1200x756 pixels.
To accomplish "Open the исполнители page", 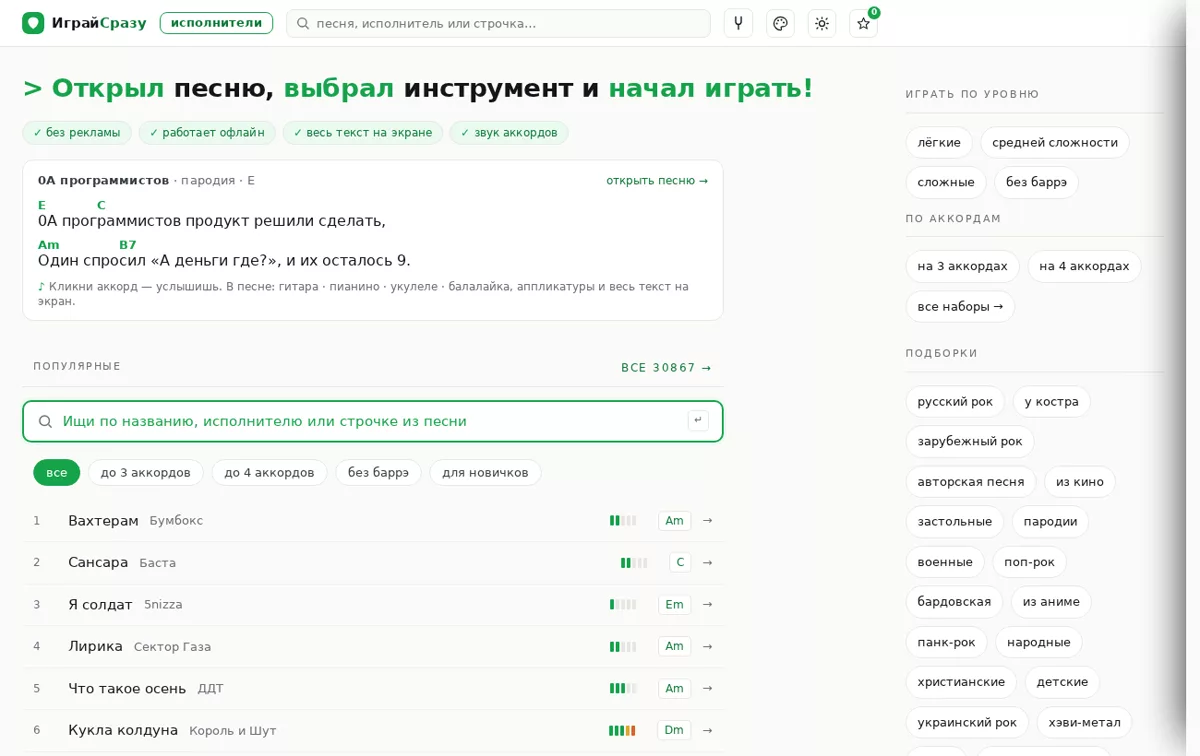I will tap(216, 23).
